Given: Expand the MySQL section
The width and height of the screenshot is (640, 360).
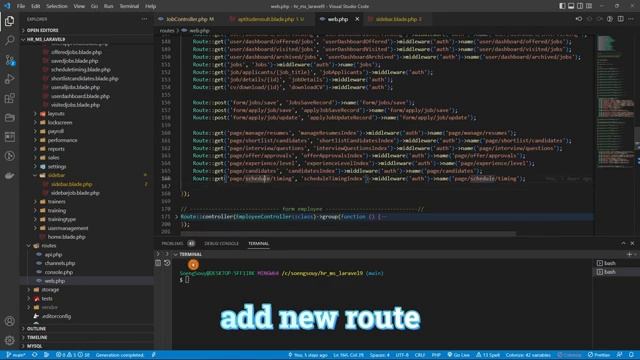Looking at the screenshot, I should pyautogui.click(x=34, y=346).
